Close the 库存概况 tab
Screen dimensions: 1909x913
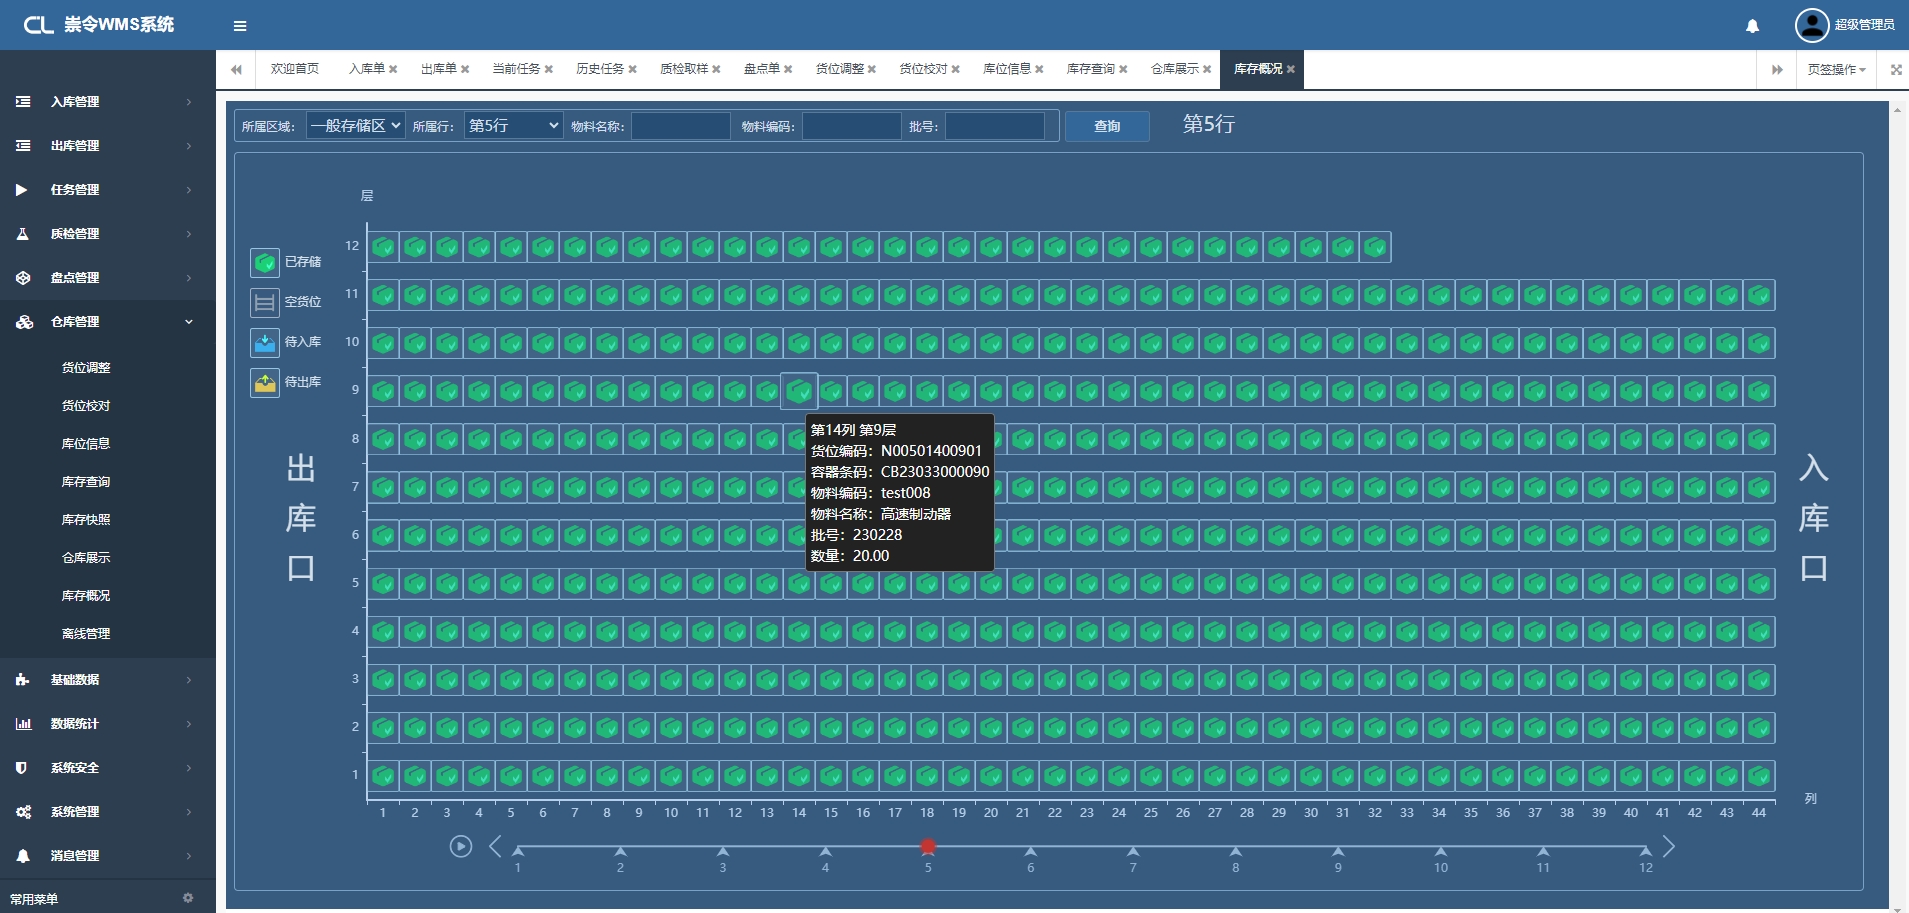tap(1291, 70)
